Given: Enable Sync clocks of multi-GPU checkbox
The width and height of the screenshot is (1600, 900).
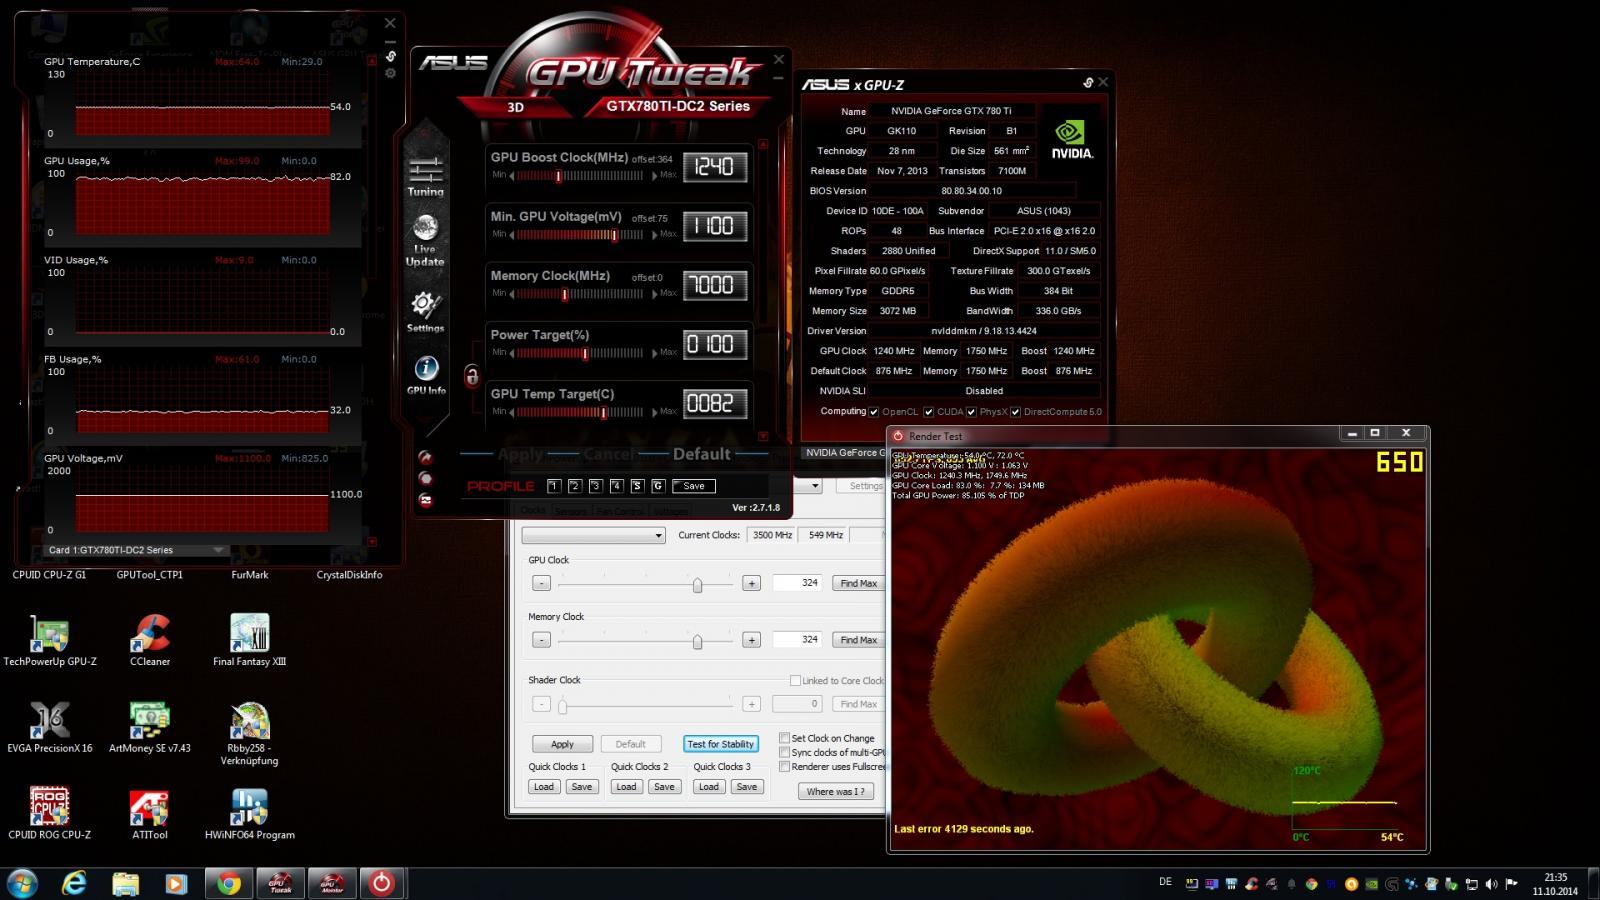Looking at the screenshot, I should click(785, 752).
